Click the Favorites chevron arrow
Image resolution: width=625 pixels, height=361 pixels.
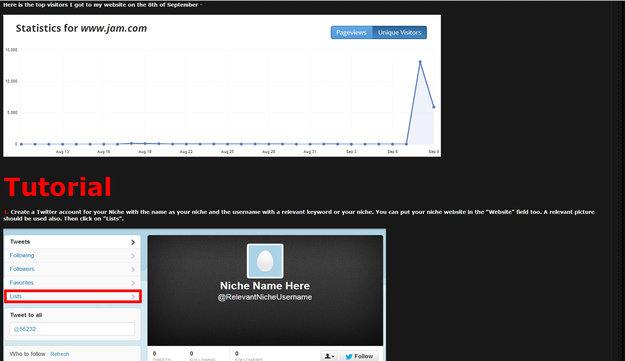133,283
